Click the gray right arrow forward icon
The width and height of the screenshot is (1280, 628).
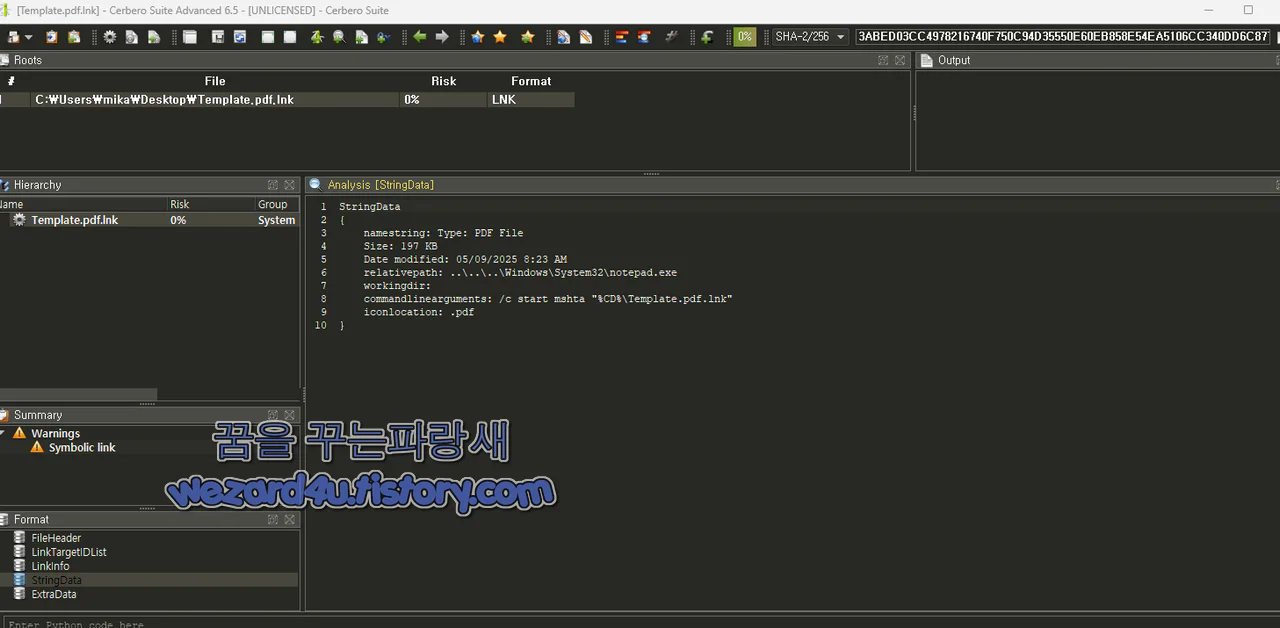[x=442, y=37]
